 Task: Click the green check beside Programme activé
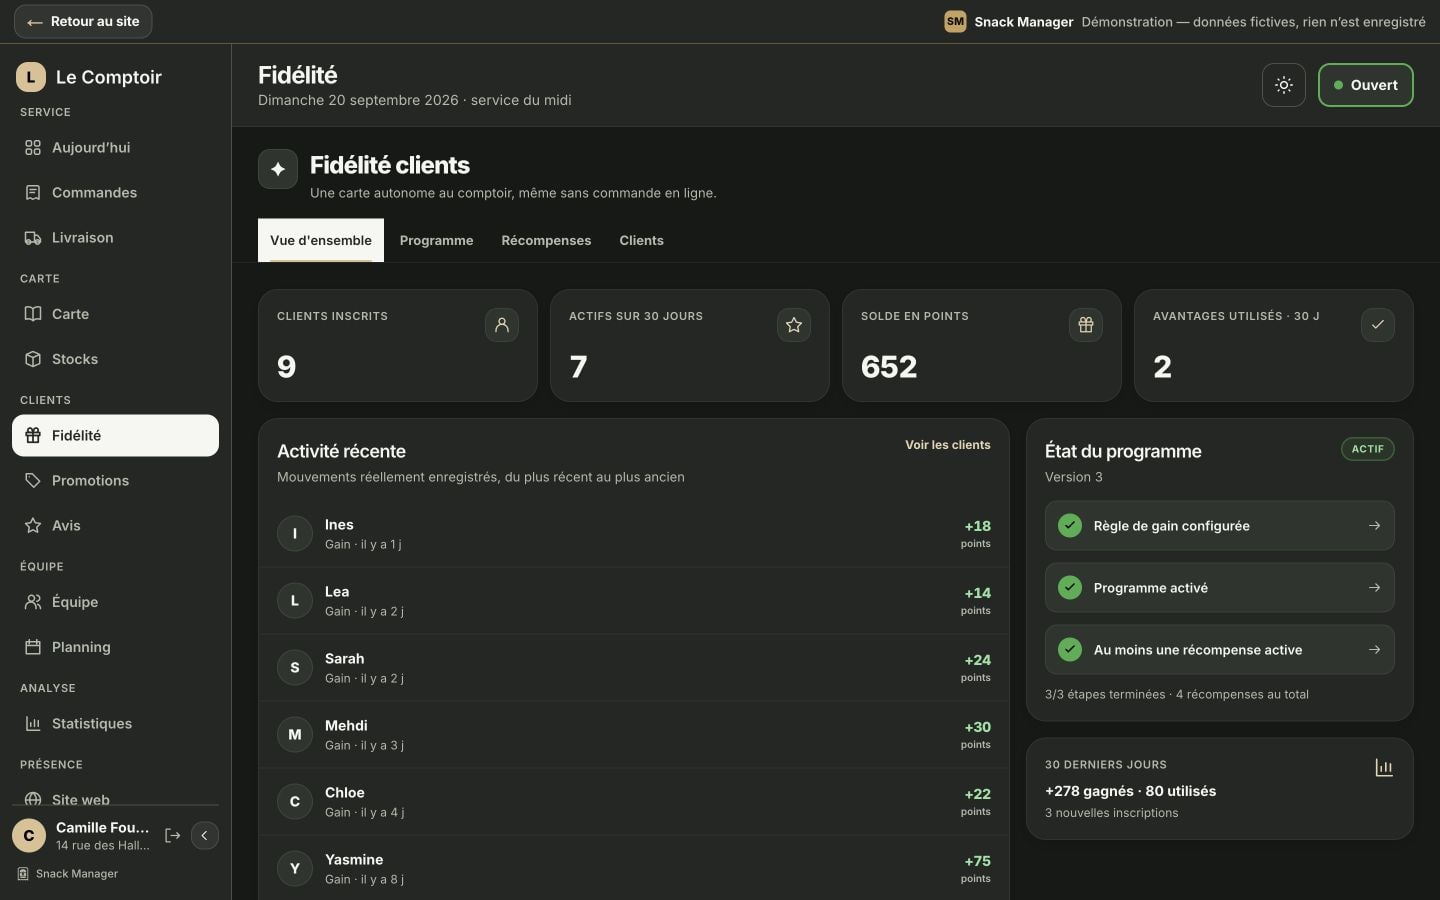click(1070, 588)
